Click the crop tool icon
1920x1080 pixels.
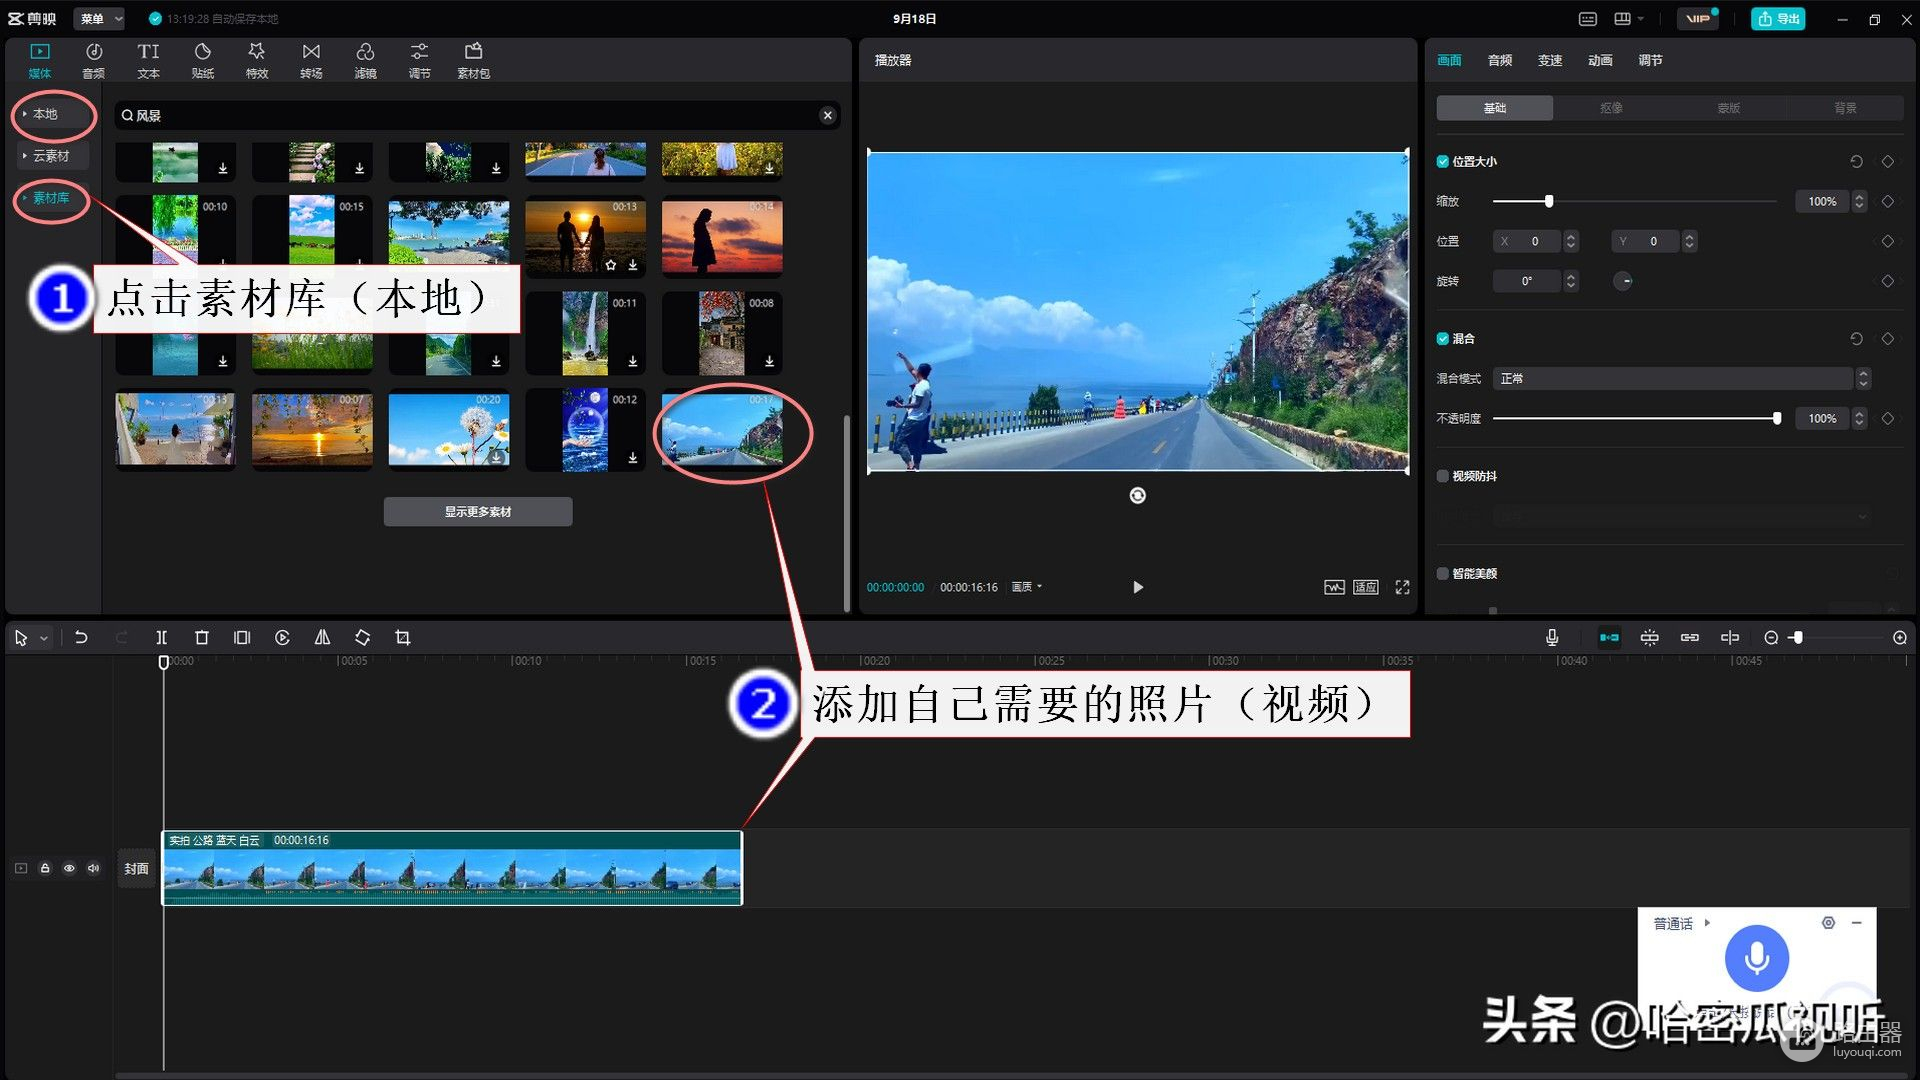coord(402,638)
